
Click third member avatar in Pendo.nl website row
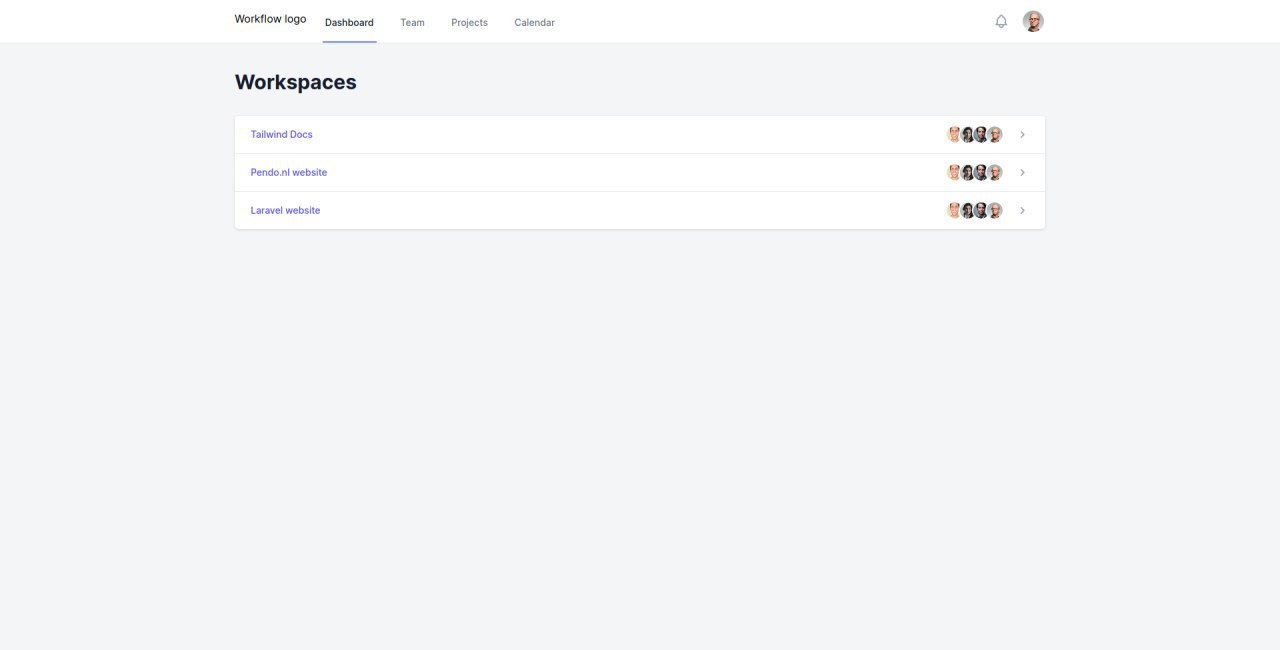click(981, 172)
